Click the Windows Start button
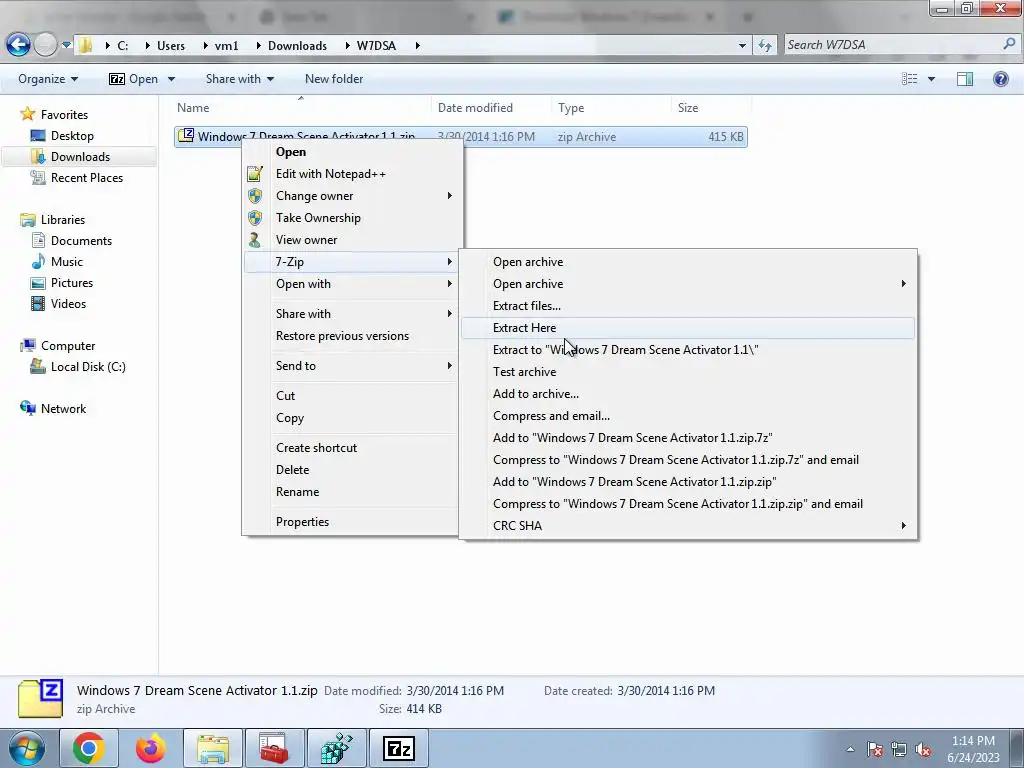1024x768 pixels. click(x=26, y=748)
